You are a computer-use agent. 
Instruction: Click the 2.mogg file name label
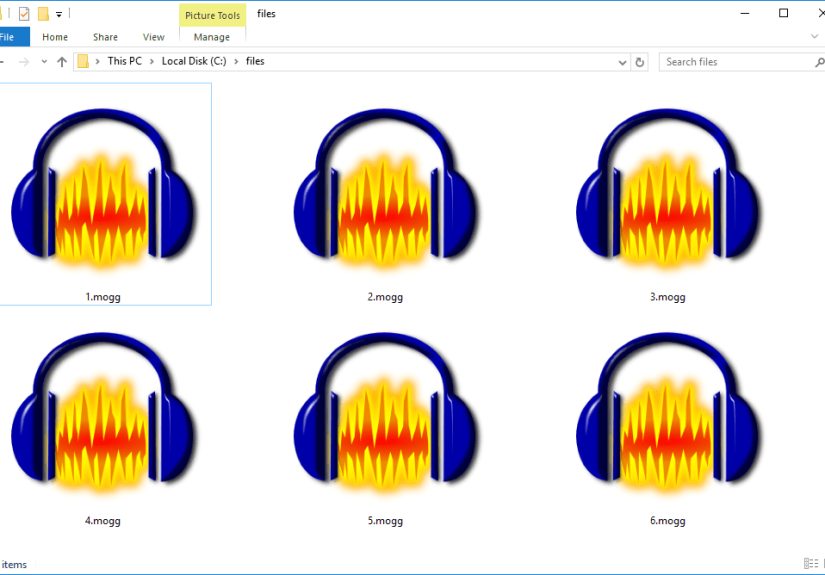[385, 297]
